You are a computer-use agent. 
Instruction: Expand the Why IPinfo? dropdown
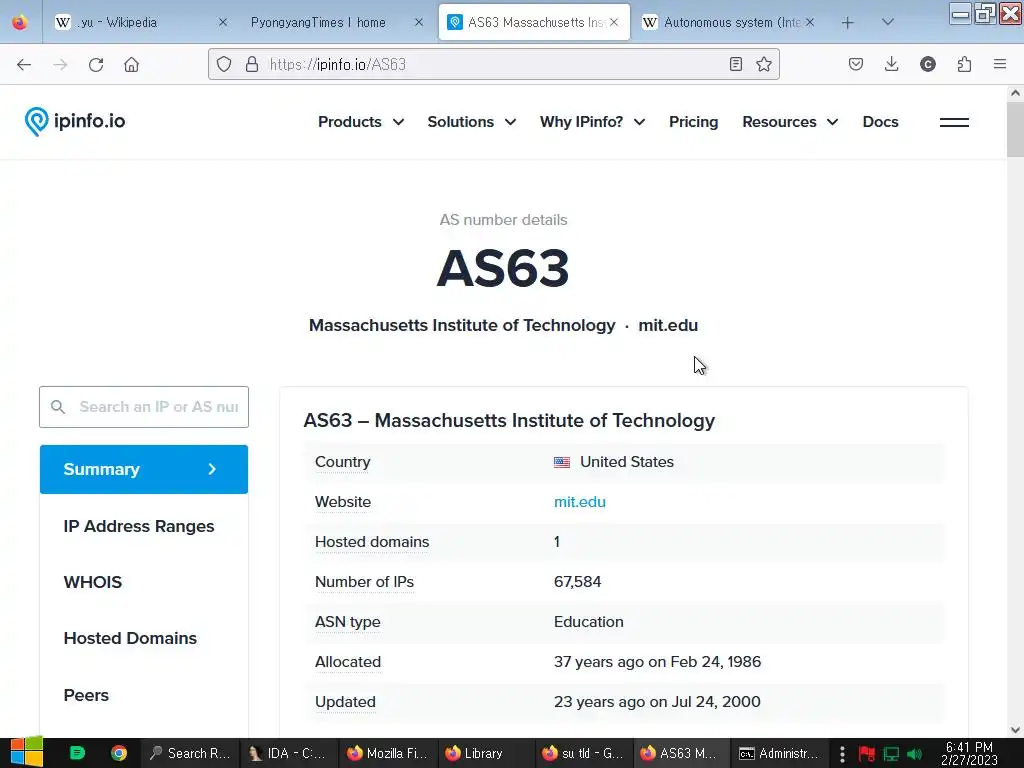click(x=592, y=122)
